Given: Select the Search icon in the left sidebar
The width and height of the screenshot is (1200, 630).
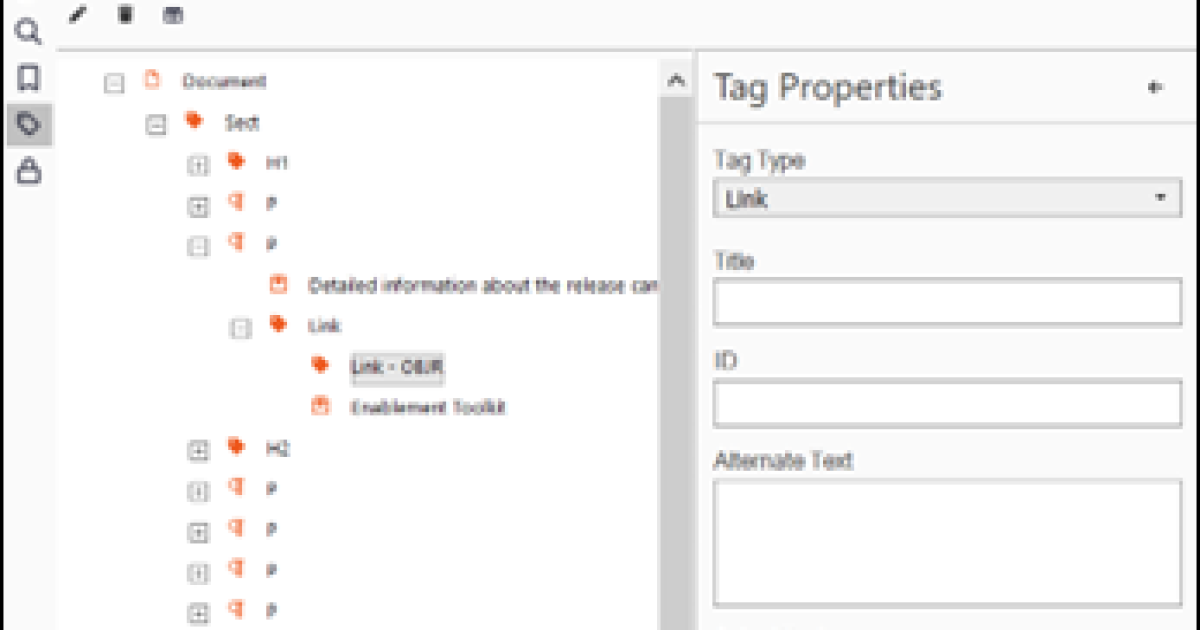Looking at the screenshot, I should click(x=29, y=33).
